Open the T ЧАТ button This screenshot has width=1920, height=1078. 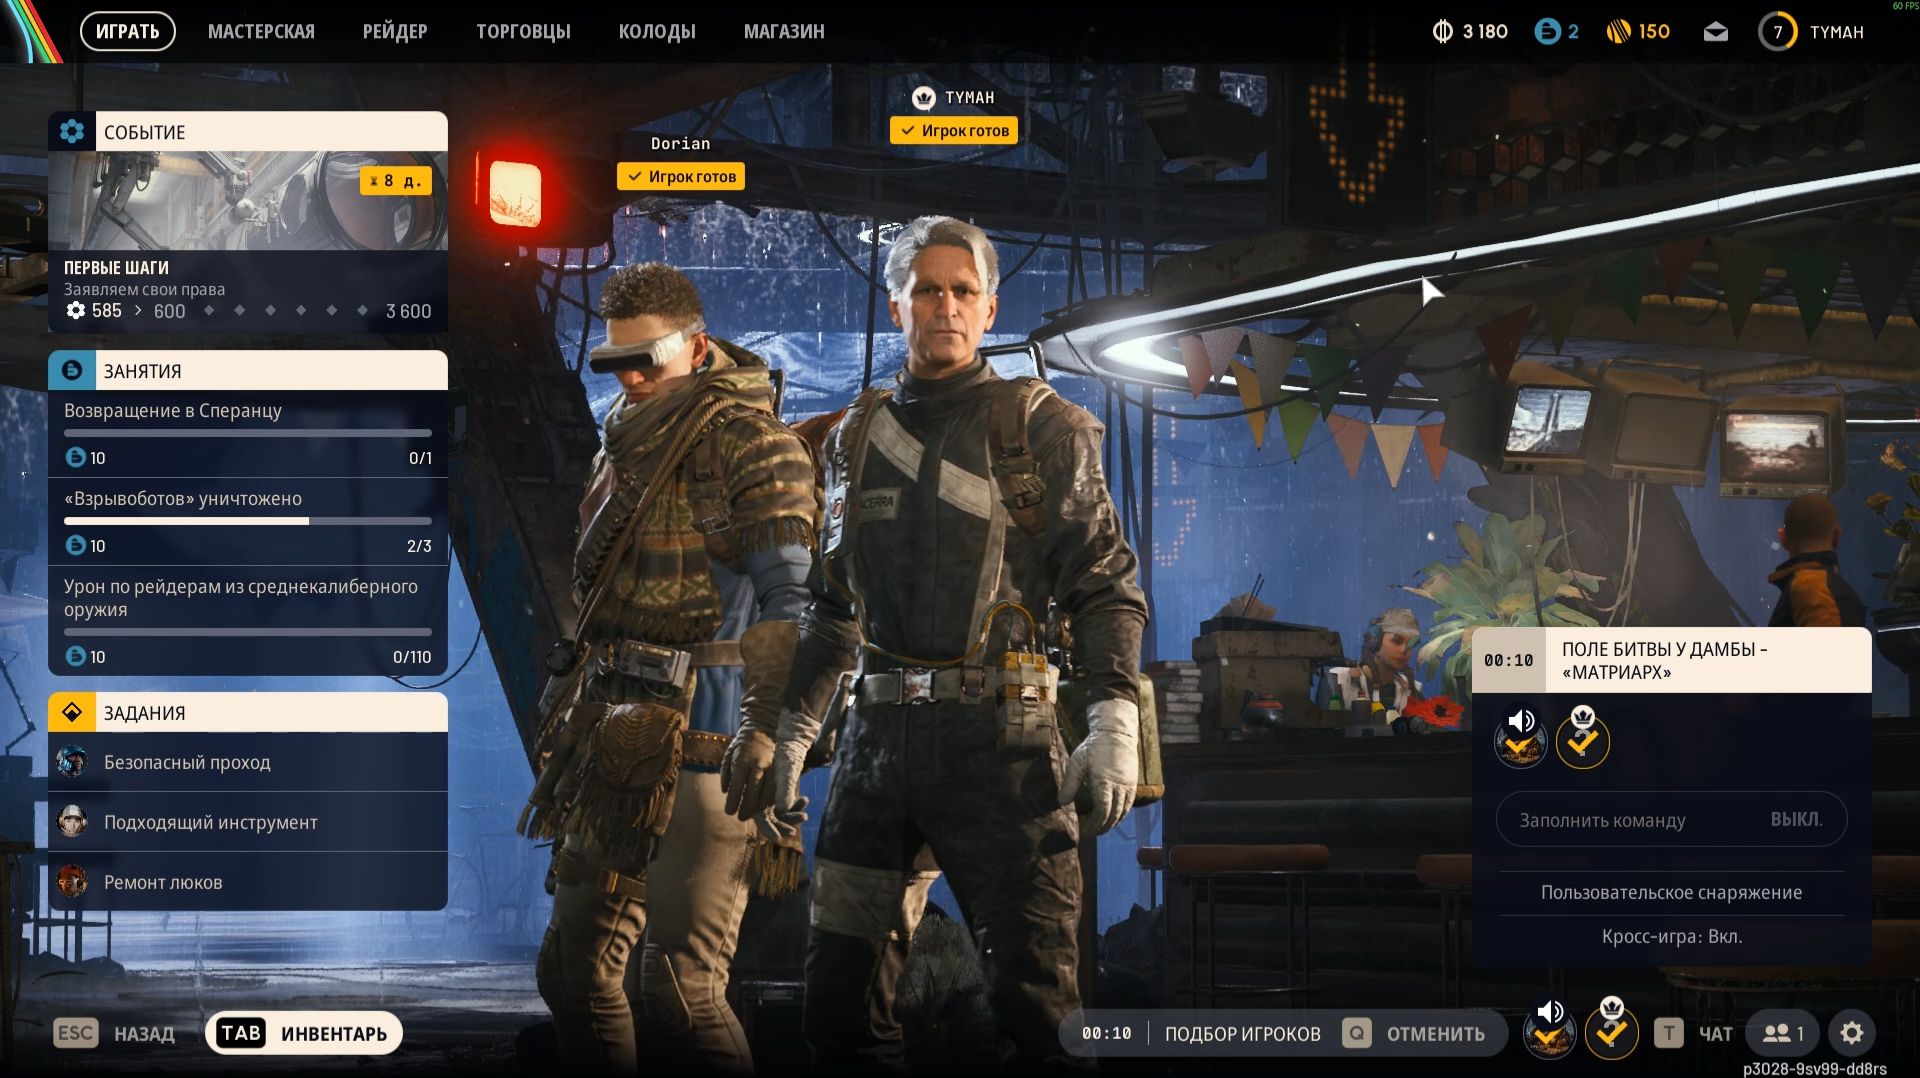pos(1693,1033)
